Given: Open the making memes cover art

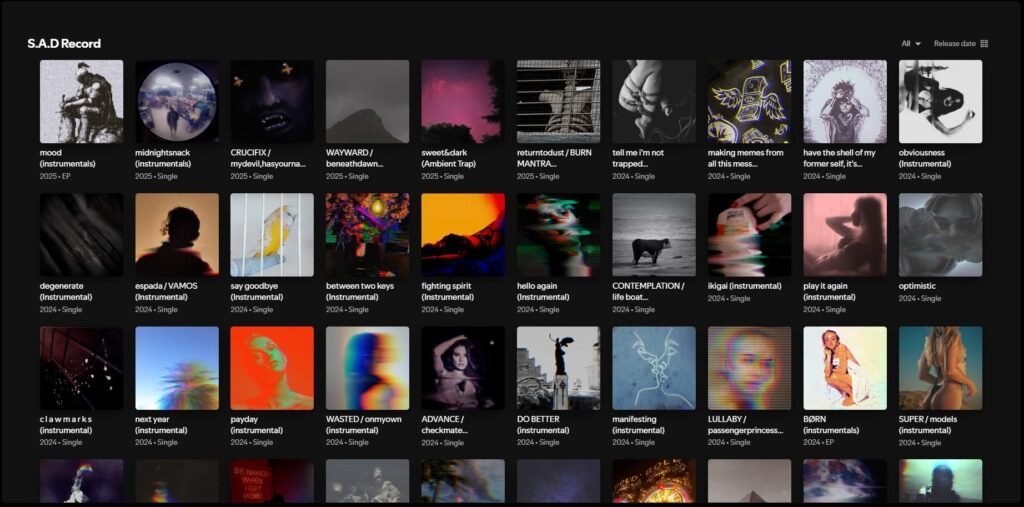Looking at the screenshot, I should tap(750, 101).
